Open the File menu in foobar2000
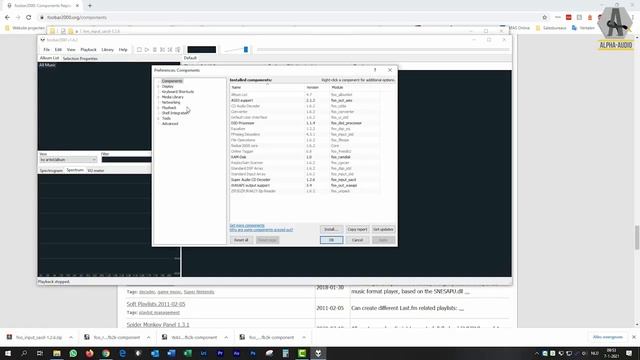The height and width of the screenshot is (360, 640). tap(47, 50)
